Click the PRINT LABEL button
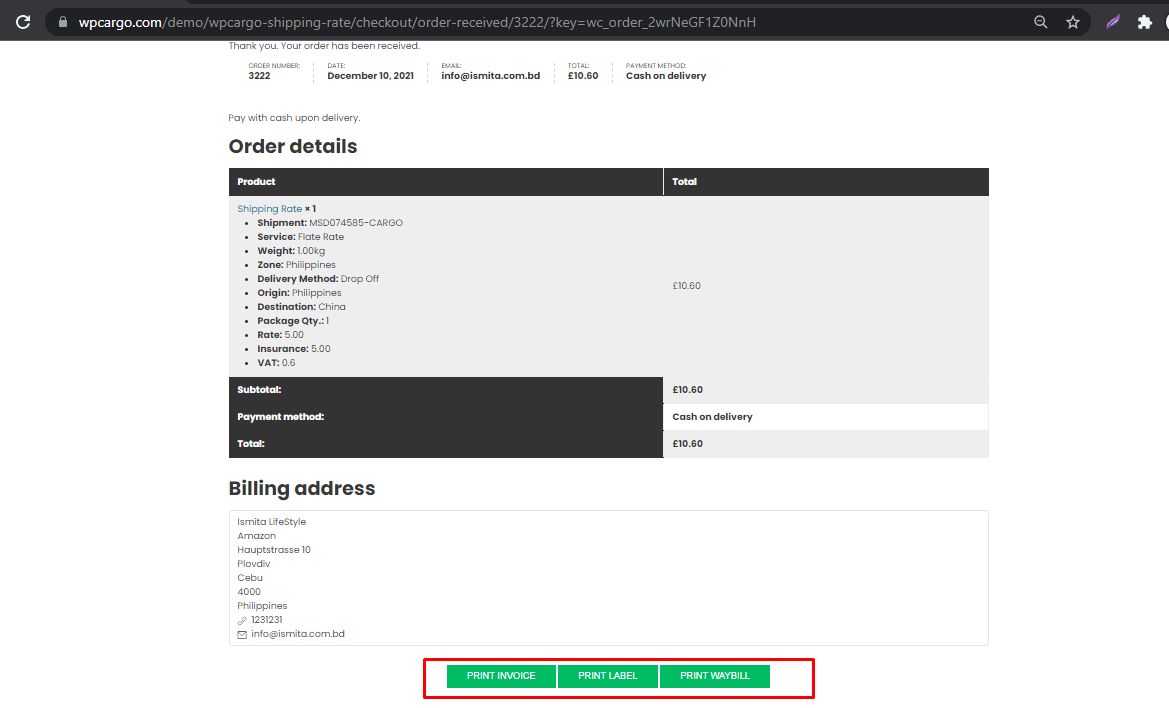Screen dimensions: 1169x708 click(607, 676)
